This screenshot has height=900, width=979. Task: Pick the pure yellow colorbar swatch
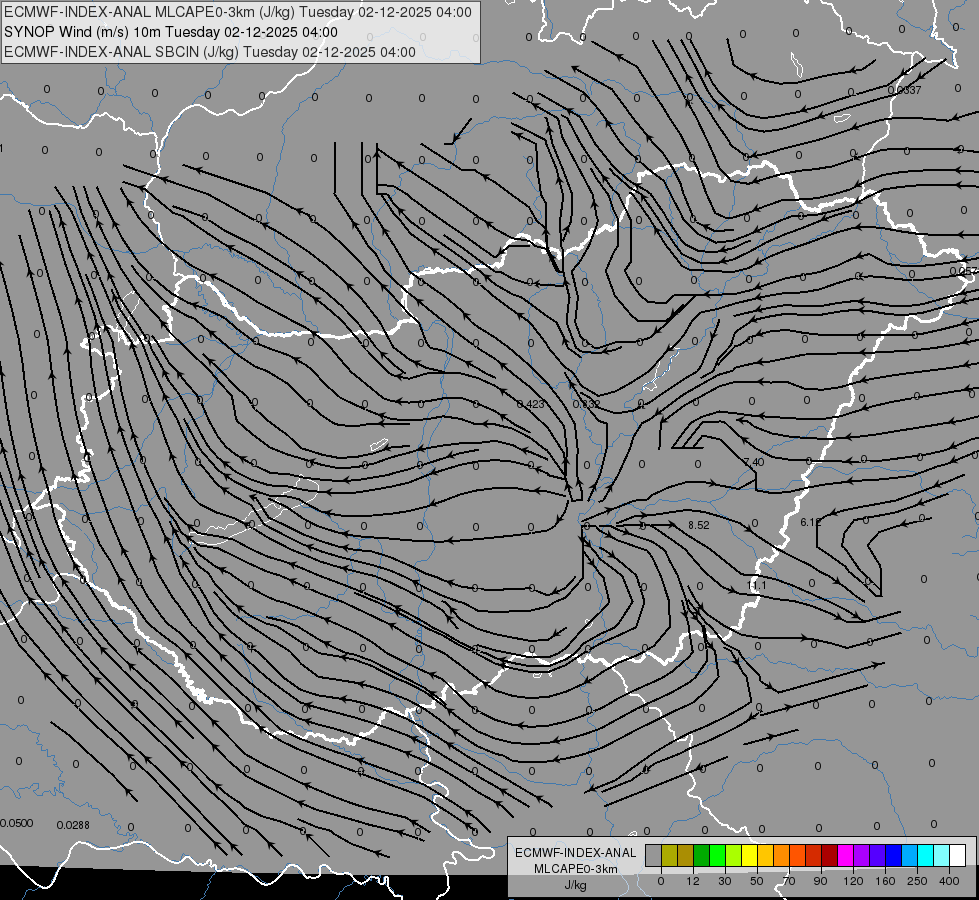click(x=750, y=856)
